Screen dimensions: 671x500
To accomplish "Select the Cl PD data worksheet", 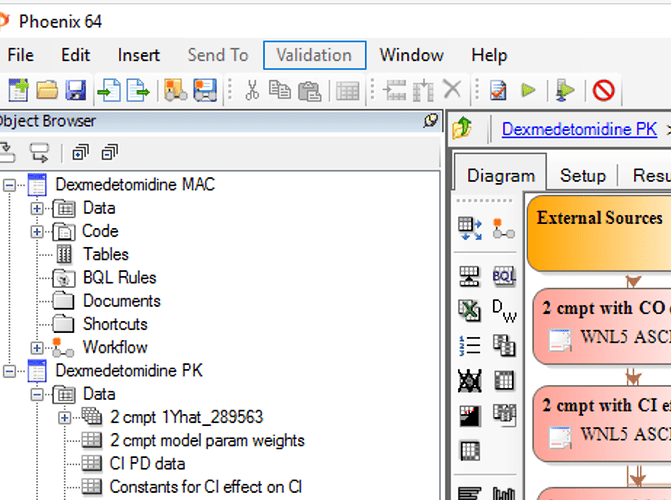I will pos(147,463).
